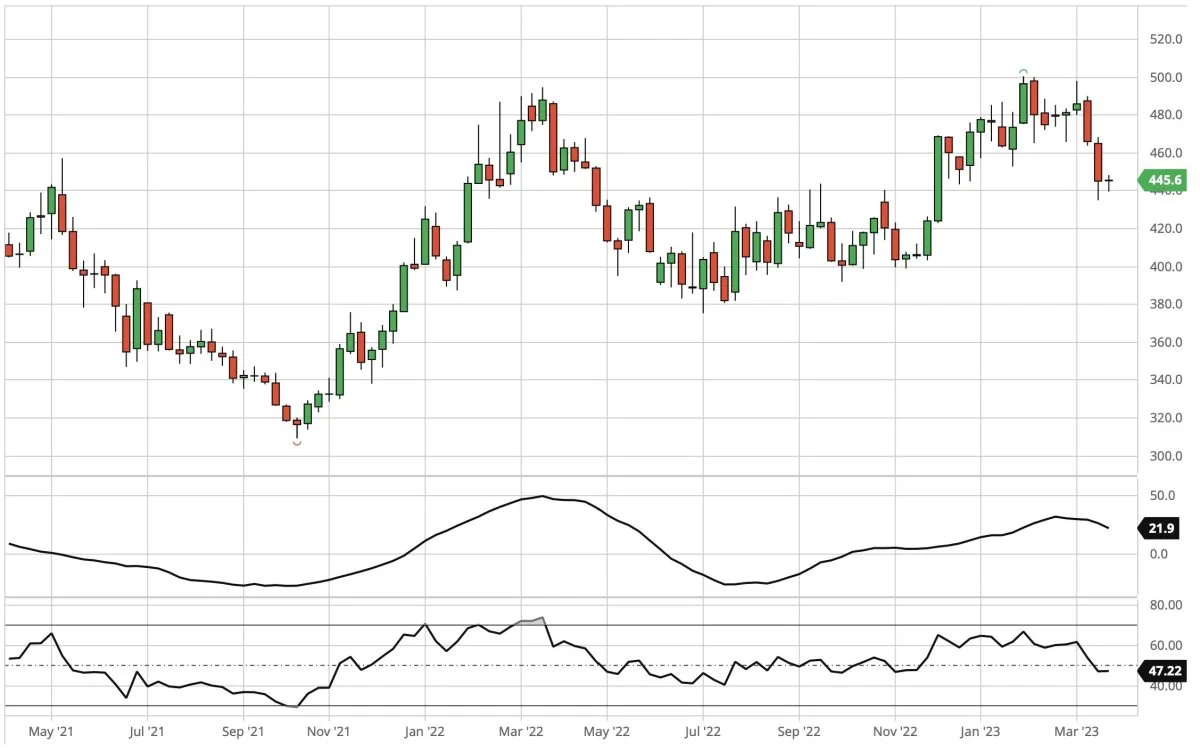Image resolution: width=1200 pixels, height=752 pixels.
Task: Click the 360.0 price axis label
Action: point(1166,343)
